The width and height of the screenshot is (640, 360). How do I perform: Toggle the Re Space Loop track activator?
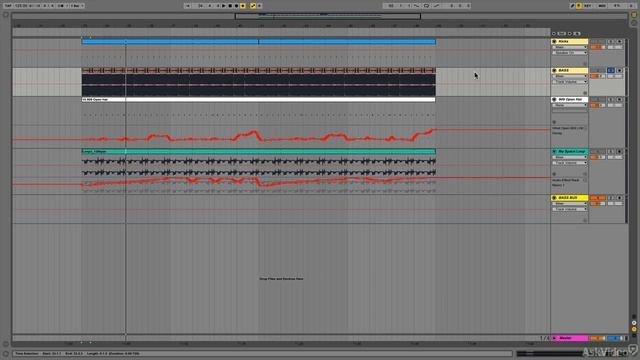[598, 151]
